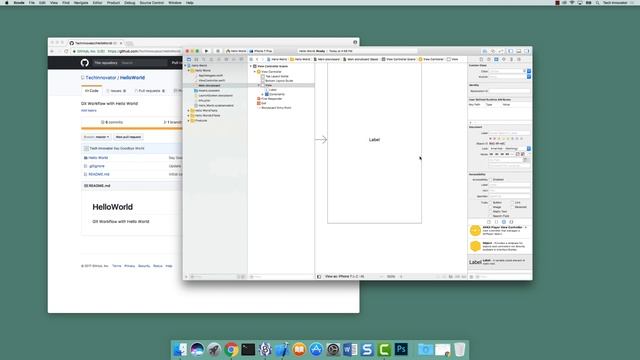The image size is (640, 360).
Task: Open the Assistant editor icon
Action: click(493, 51)
